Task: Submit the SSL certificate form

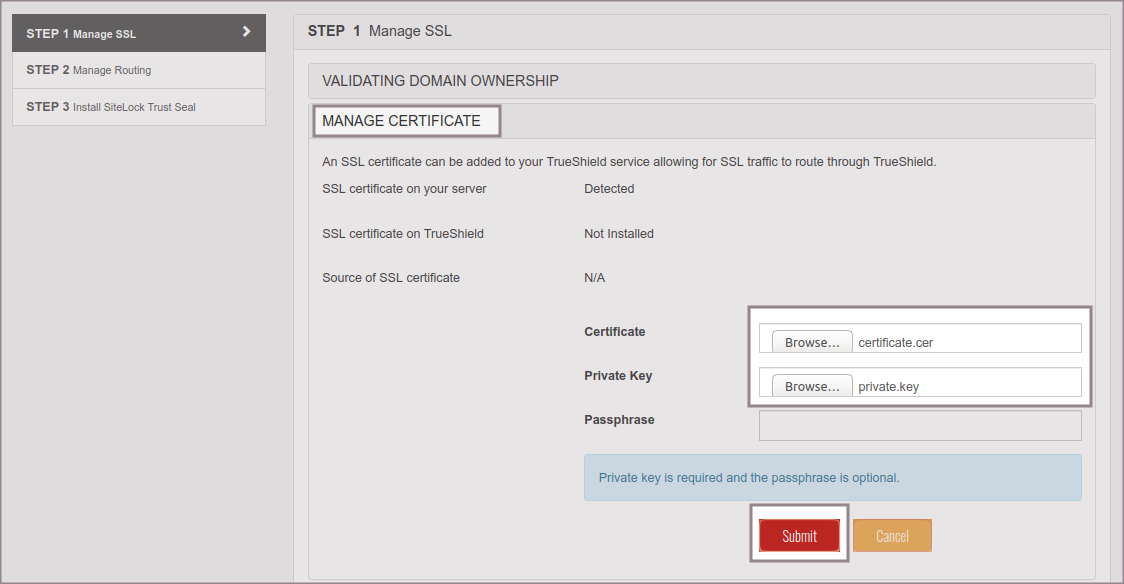Action: pos(799,536)
